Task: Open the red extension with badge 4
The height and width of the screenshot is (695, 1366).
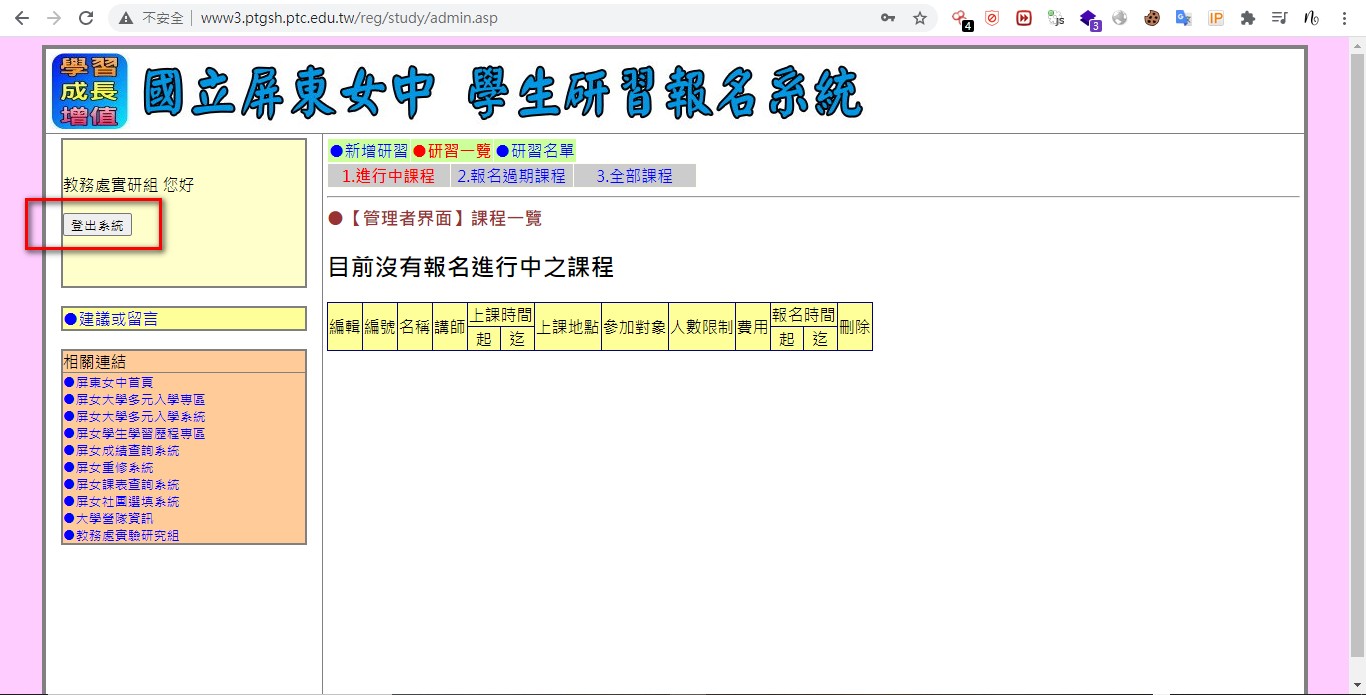Action: 961,18
